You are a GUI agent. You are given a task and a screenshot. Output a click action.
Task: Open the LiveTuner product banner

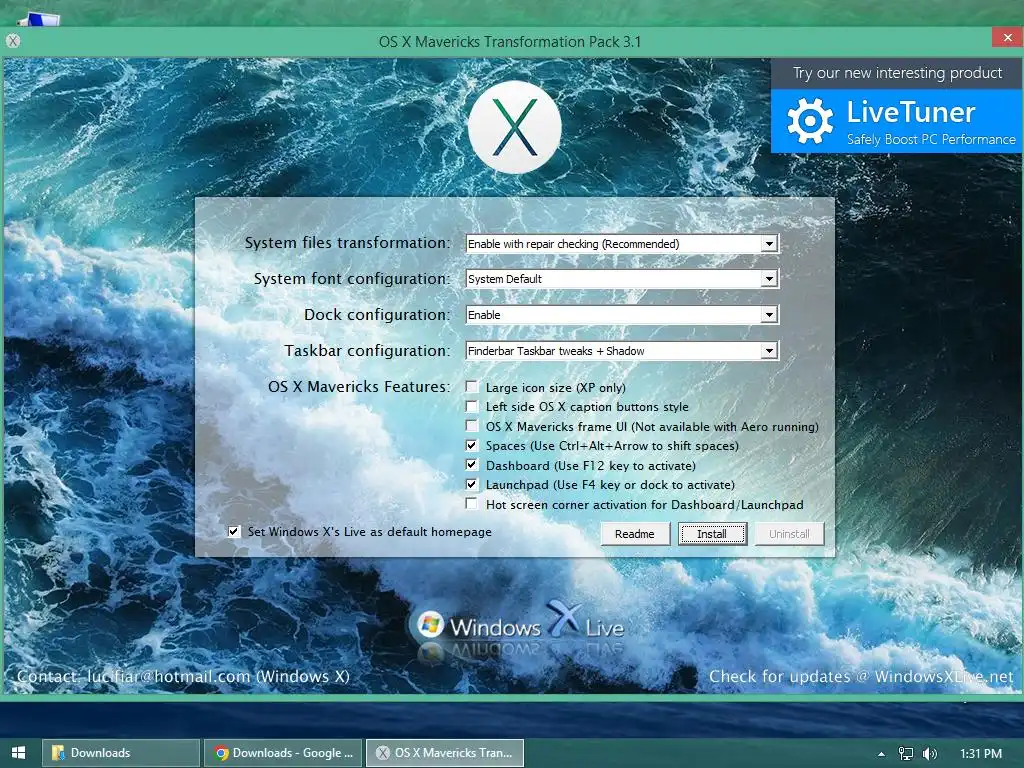click(897, 121)
